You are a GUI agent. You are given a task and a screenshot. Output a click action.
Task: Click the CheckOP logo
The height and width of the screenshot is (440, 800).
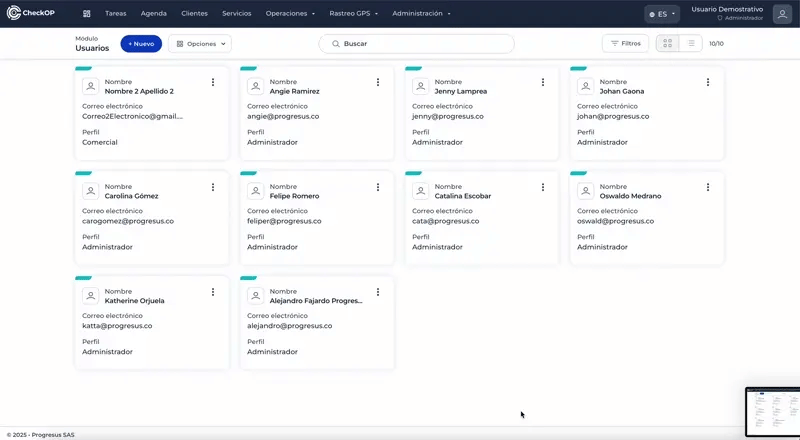click(x=31, y=13)
